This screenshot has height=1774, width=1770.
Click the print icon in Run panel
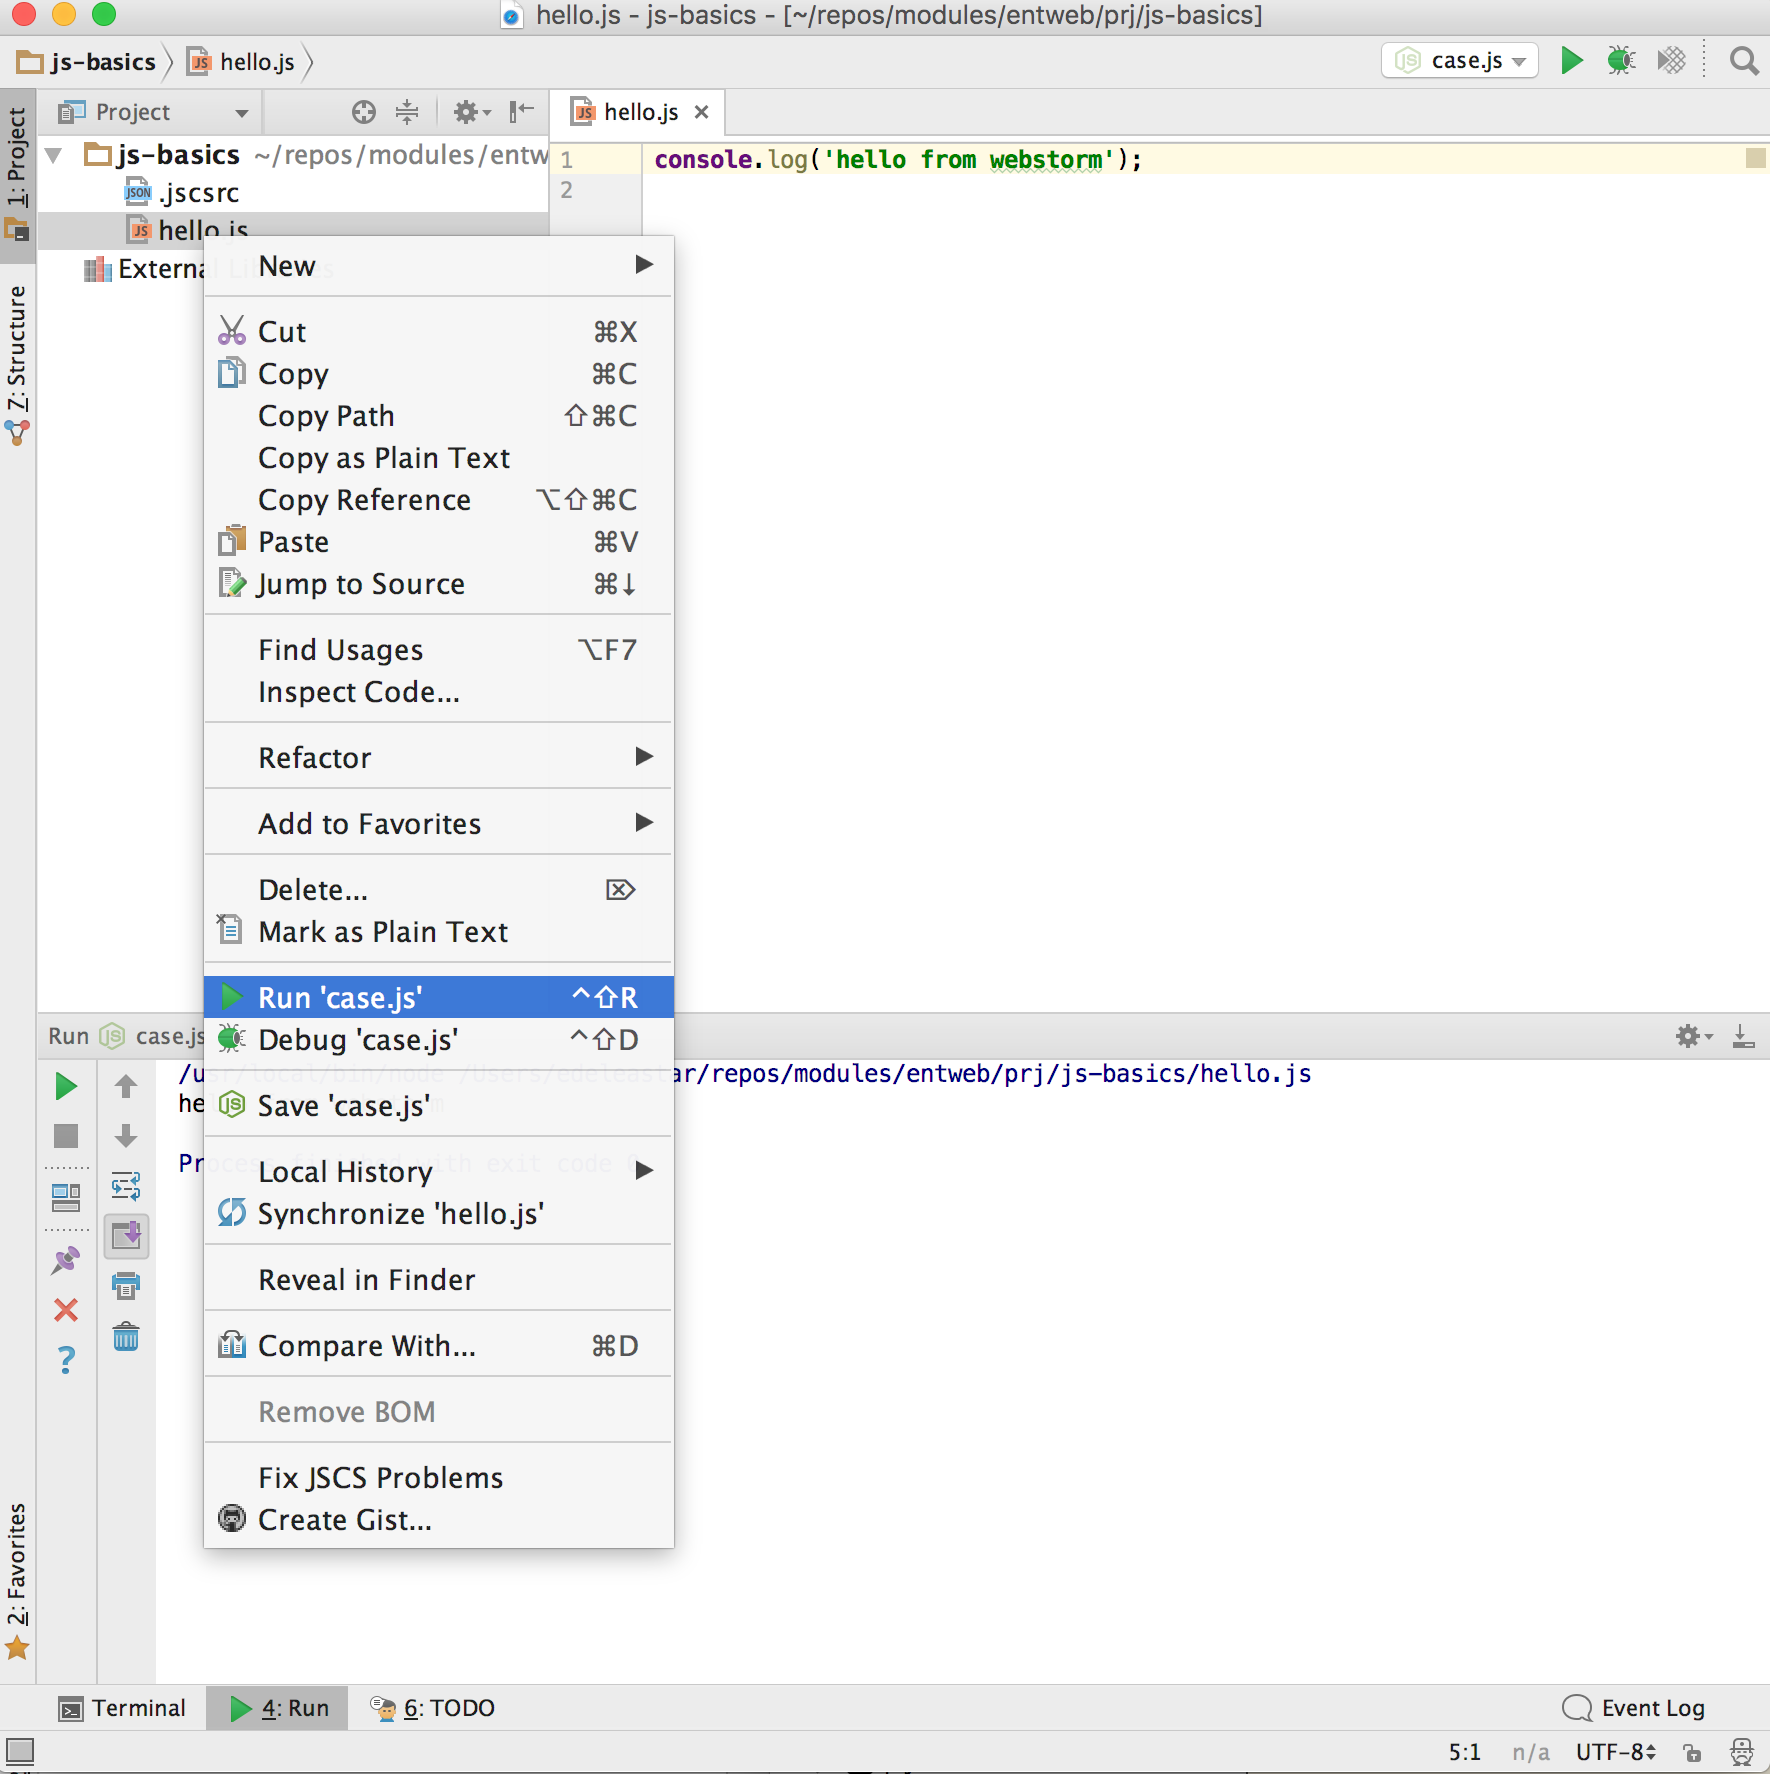tap(126, 1286)
